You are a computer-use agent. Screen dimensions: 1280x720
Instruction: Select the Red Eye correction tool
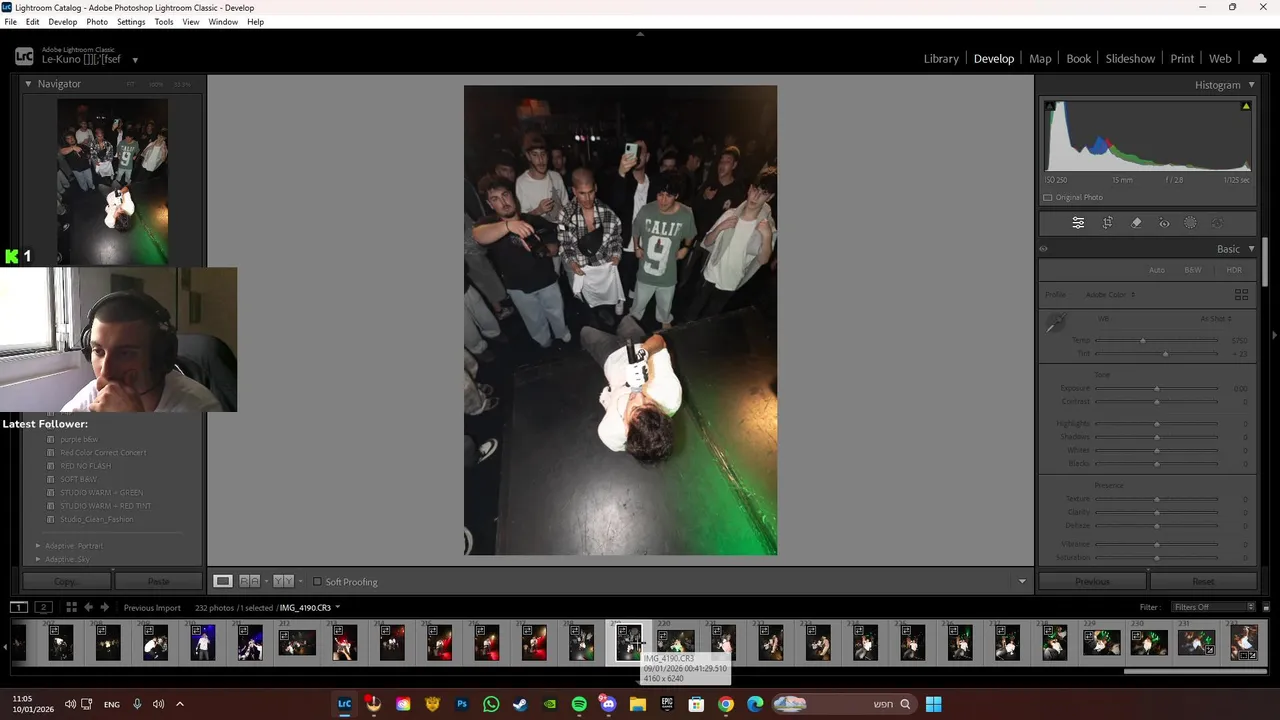tap(1164, 223)
